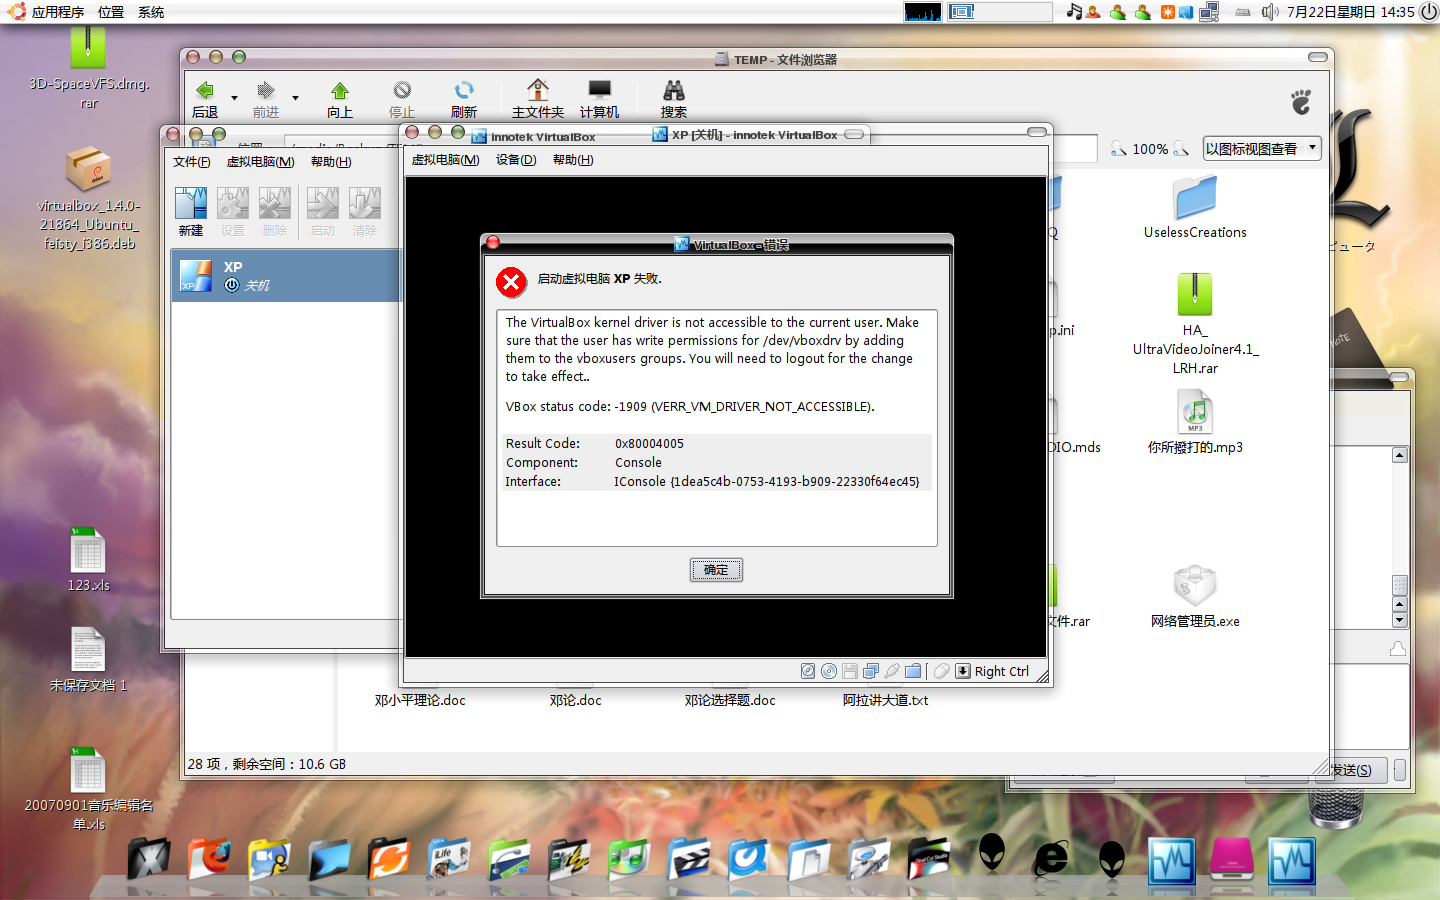1440x900 pixels.
Task: Click the power button in the top panel
Action: 1428,12
